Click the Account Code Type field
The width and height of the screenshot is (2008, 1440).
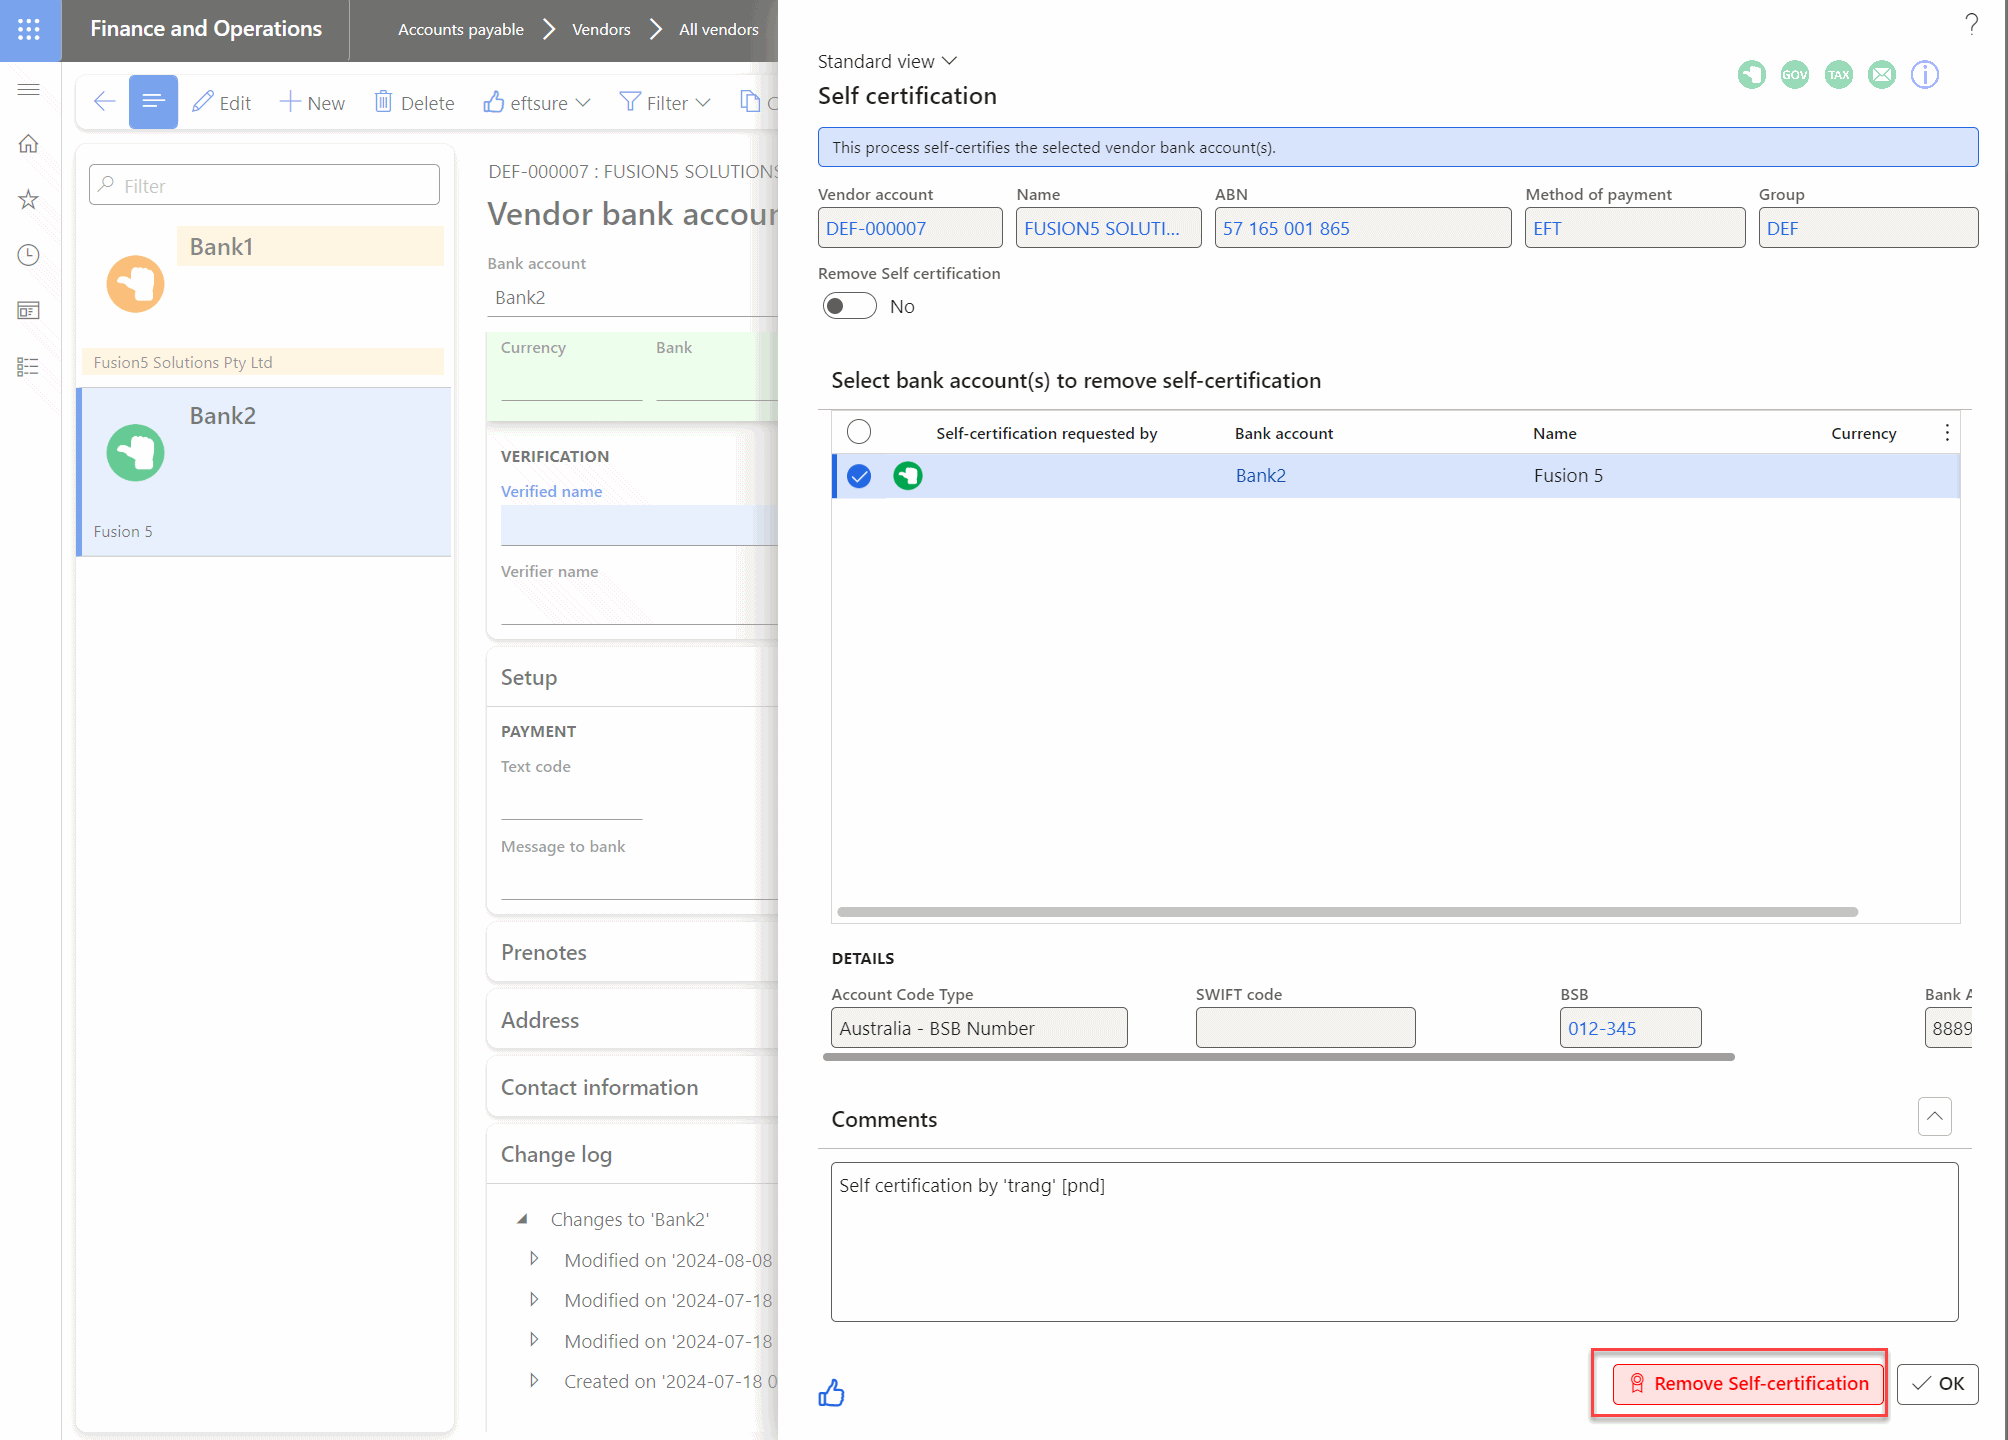pyautogui.click(x=979, y=1028)
